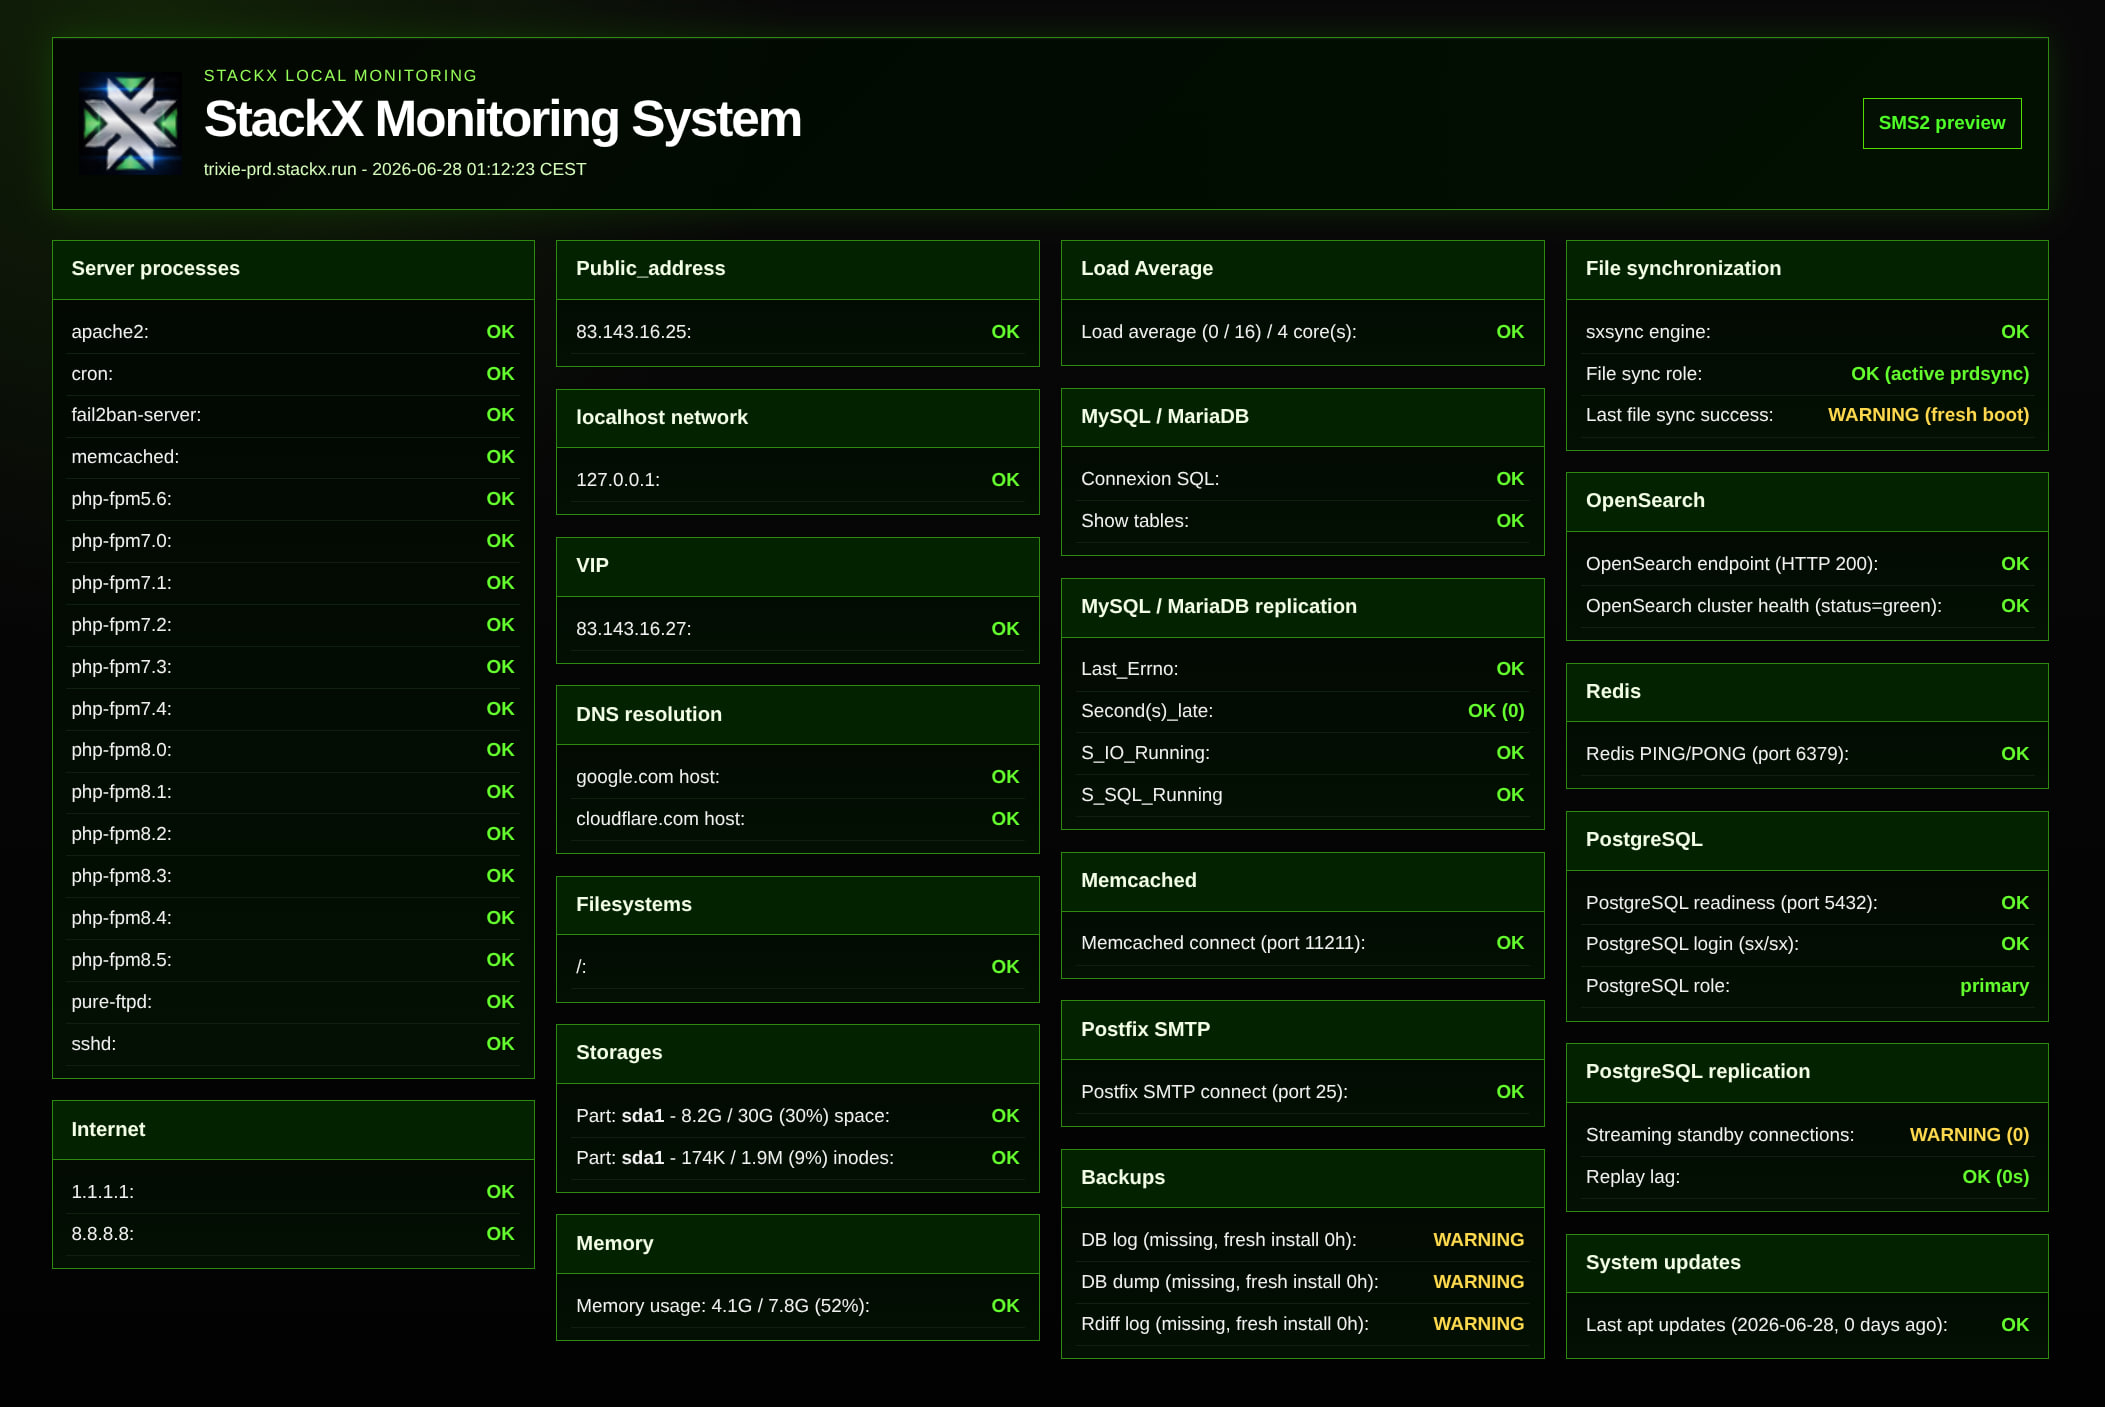Image resolution: width=2105 pixels, height=1407 pixels.
Task: Click the S_SQL_Running row
Action: [x=1303, y=795]
